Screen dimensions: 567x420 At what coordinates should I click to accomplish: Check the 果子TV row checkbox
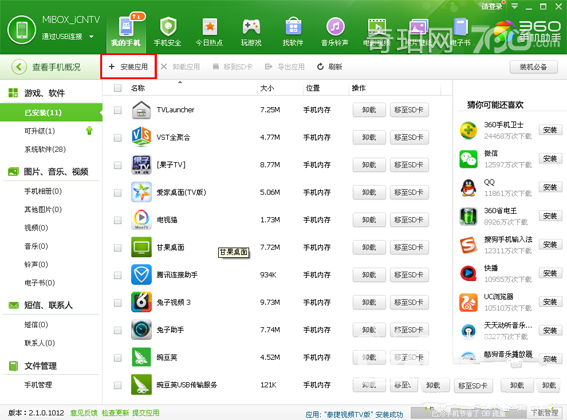point(118,165)
